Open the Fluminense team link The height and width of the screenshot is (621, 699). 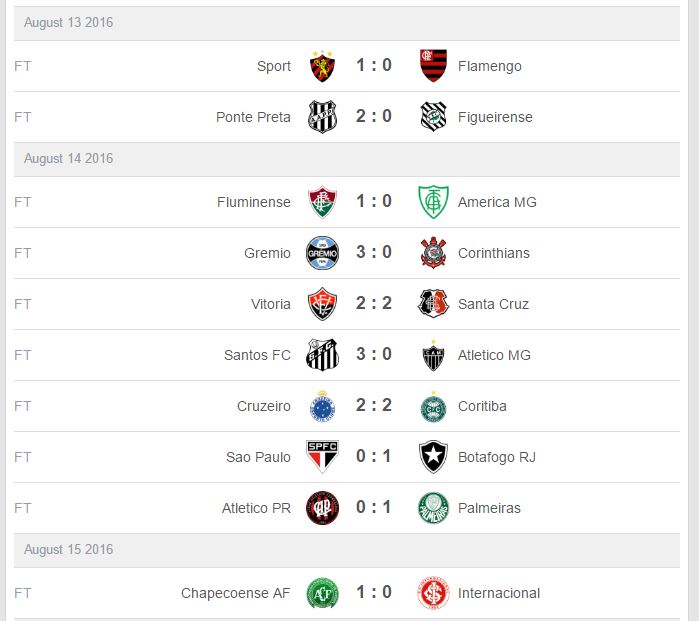coord(254,202)
